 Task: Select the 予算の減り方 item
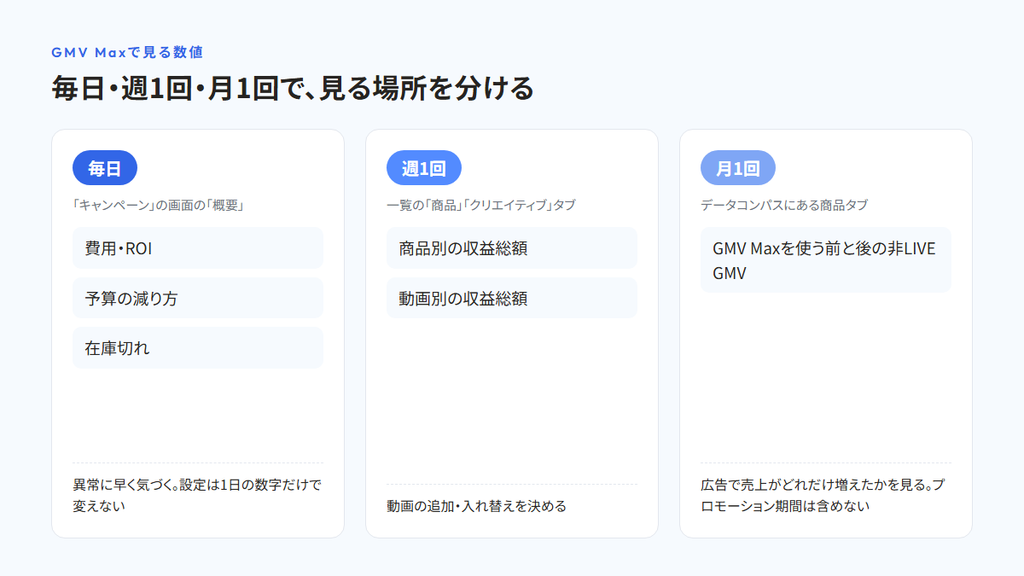pyautogui.click(x=198, y=298)
